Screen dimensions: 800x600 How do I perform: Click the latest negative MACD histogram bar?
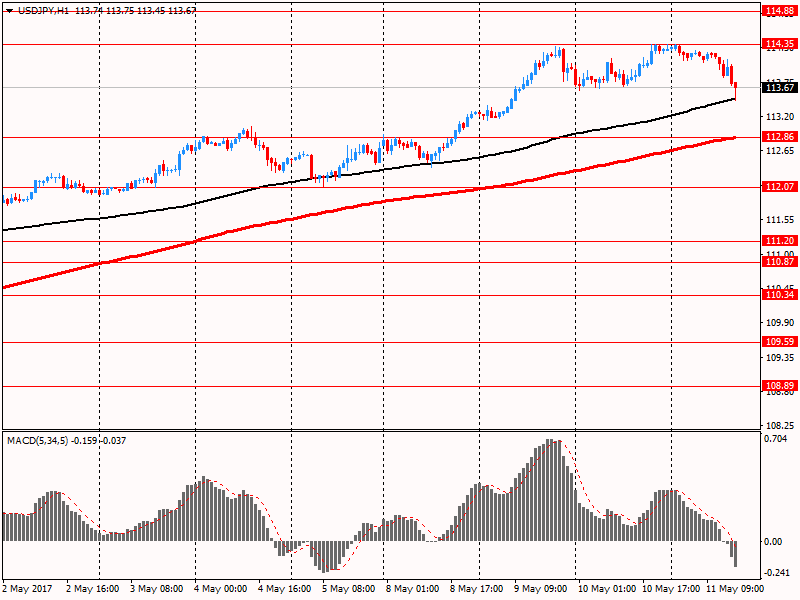735,554
